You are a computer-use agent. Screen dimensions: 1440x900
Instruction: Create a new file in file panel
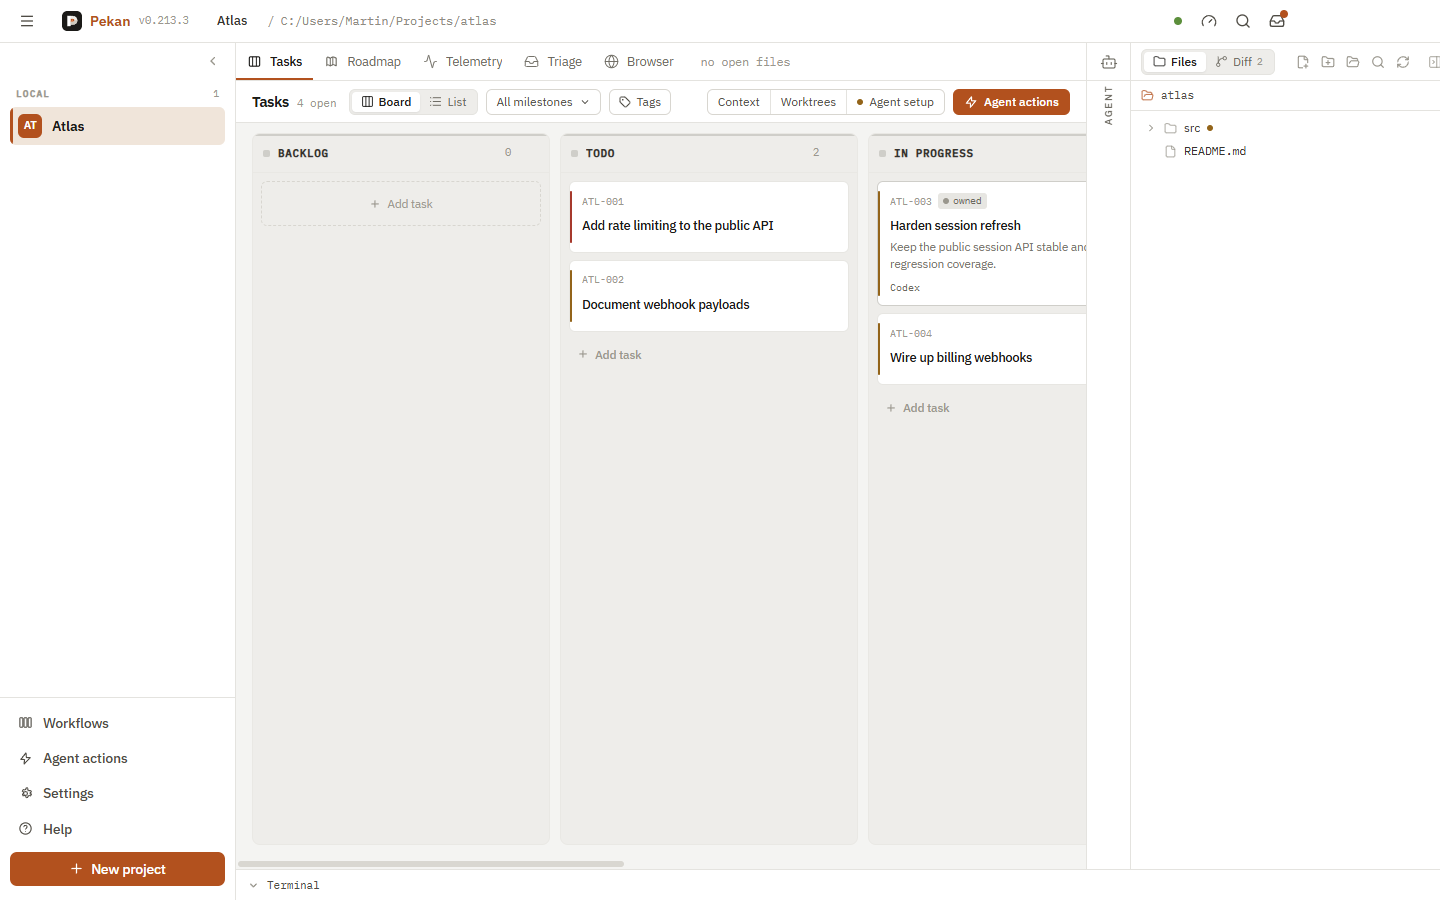1303,62
